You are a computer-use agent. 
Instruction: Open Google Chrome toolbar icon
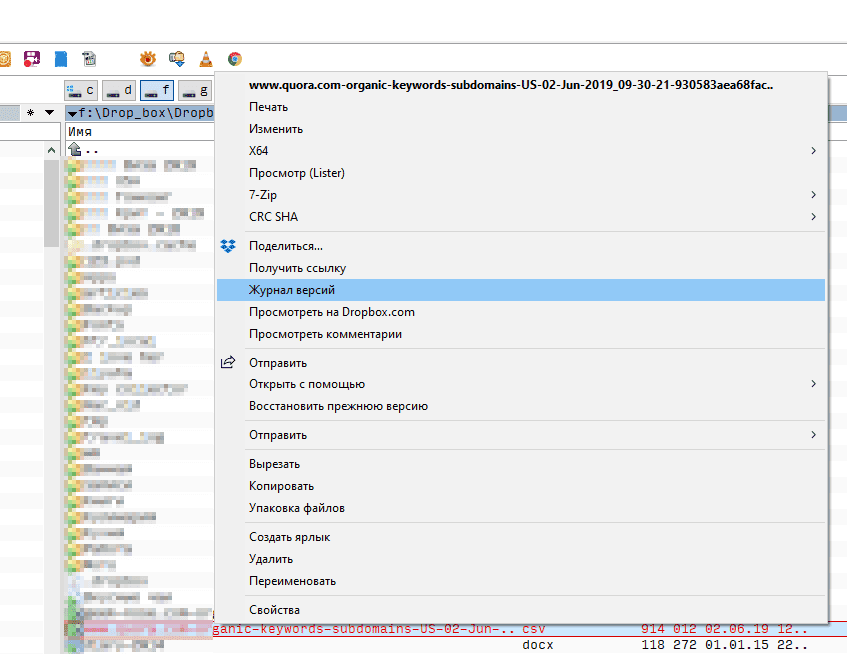(235, 59)
